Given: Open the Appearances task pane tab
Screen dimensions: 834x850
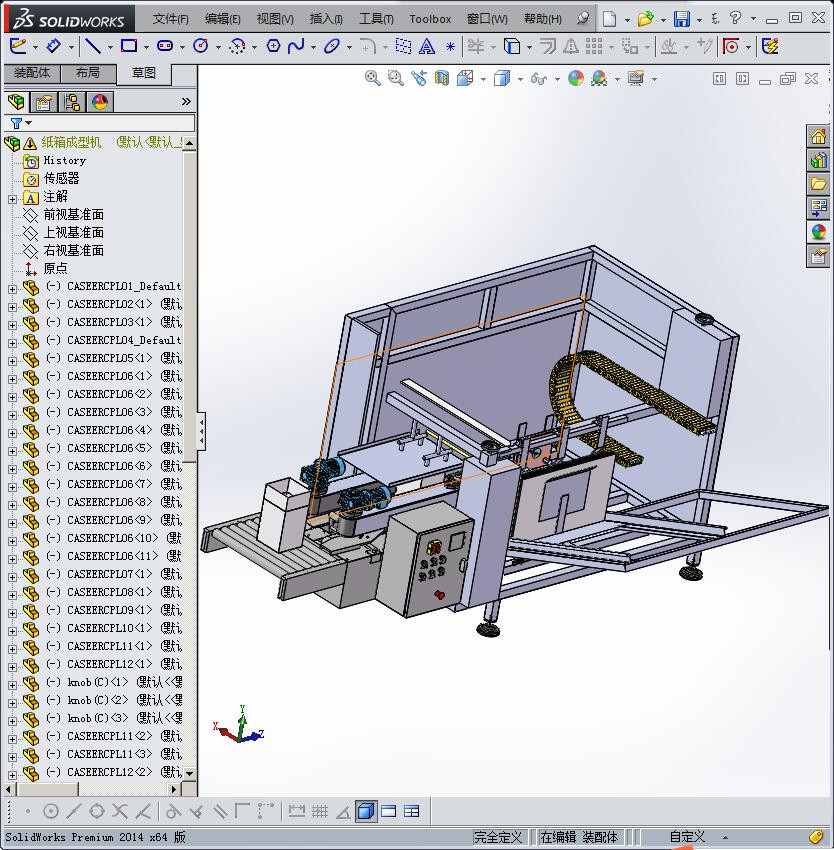Looking at the screenshot, I should tap(818, 231).
